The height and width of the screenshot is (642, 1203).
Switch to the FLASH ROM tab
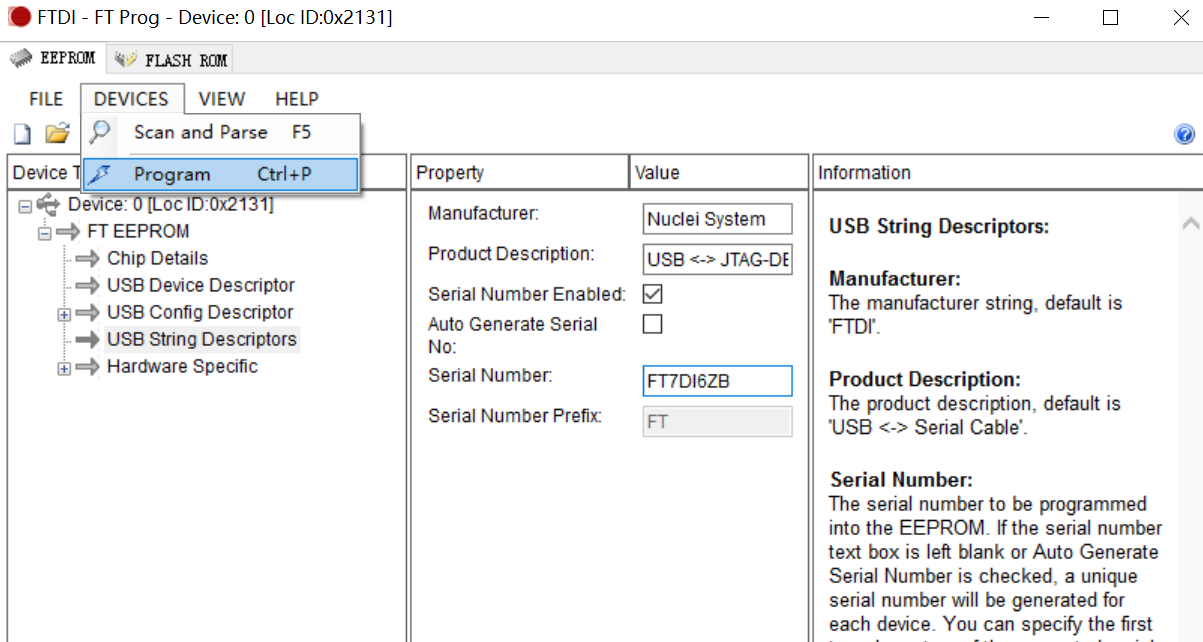tap(171, 60)
